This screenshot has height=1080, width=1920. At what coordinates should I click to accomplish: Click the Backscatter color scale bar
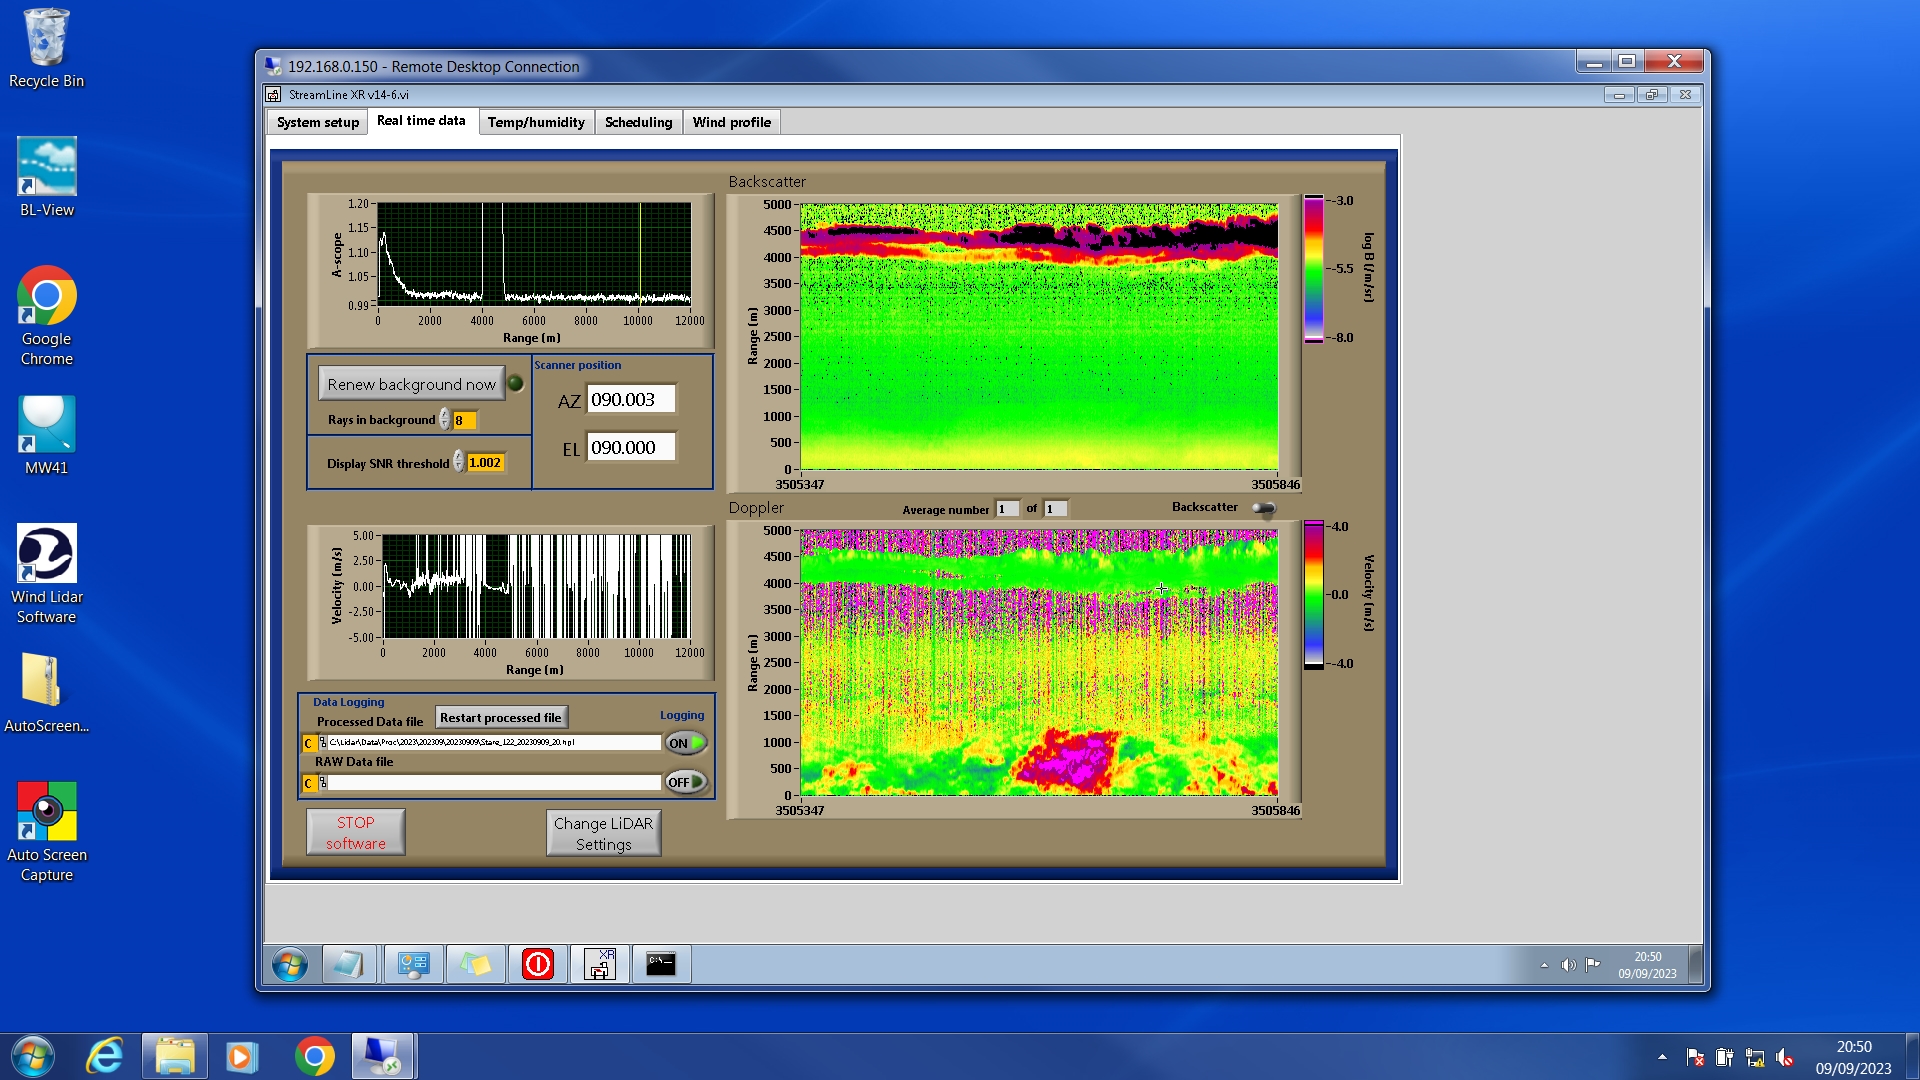coord(1313,268)
